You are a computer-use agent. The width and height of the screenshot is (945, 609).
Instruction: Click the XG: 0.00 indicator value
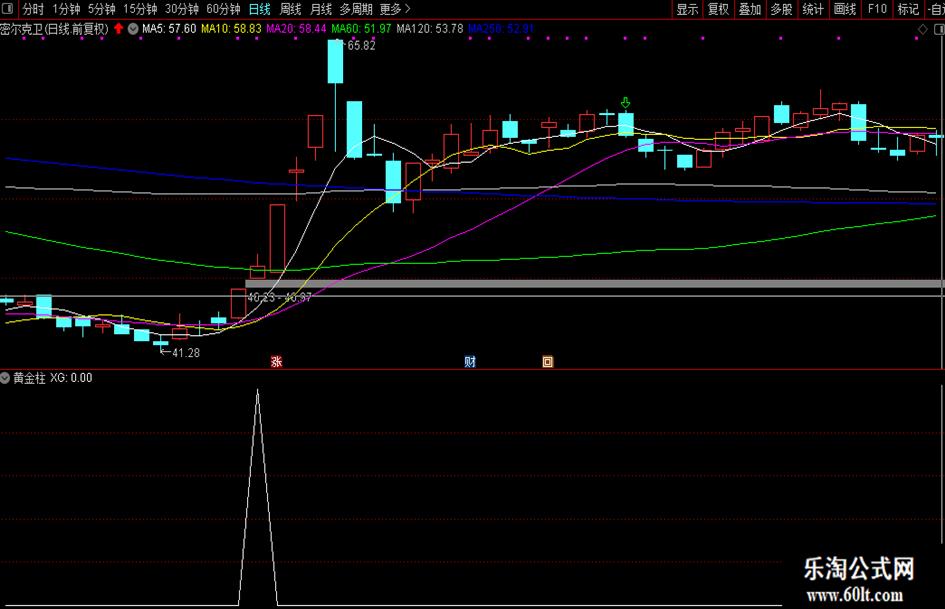click(x=71, y=378)
